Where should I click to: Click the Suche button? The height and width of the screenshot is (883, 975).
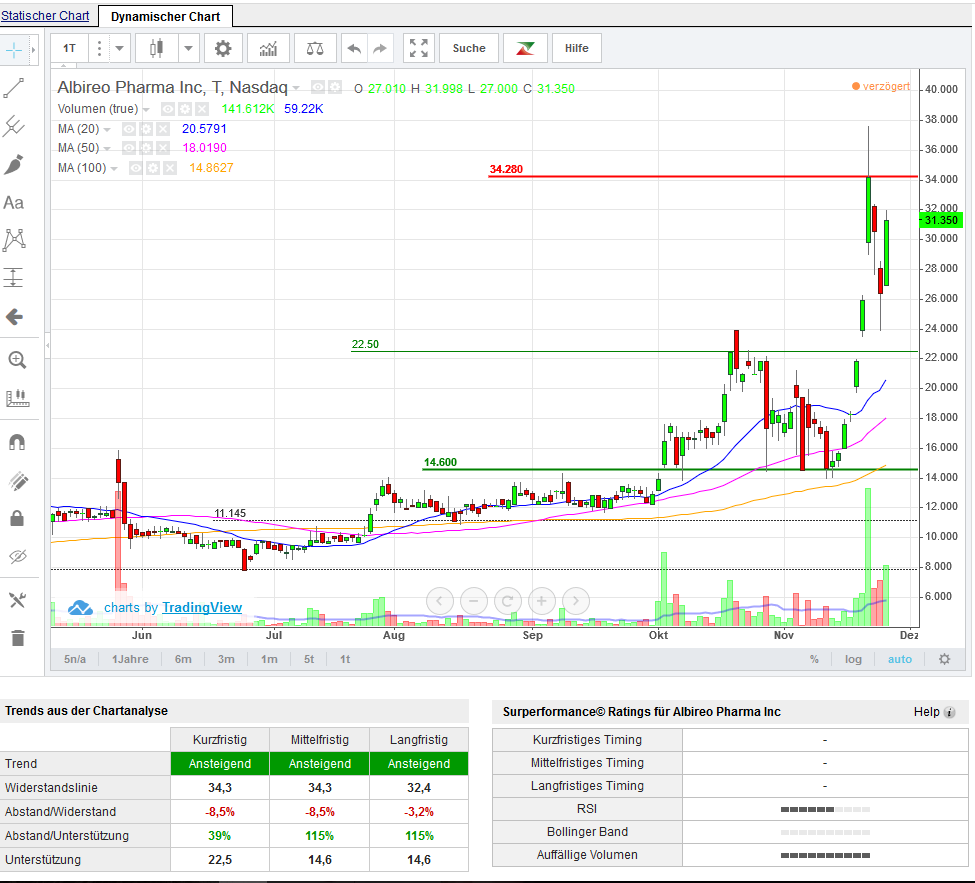(469, 49)
